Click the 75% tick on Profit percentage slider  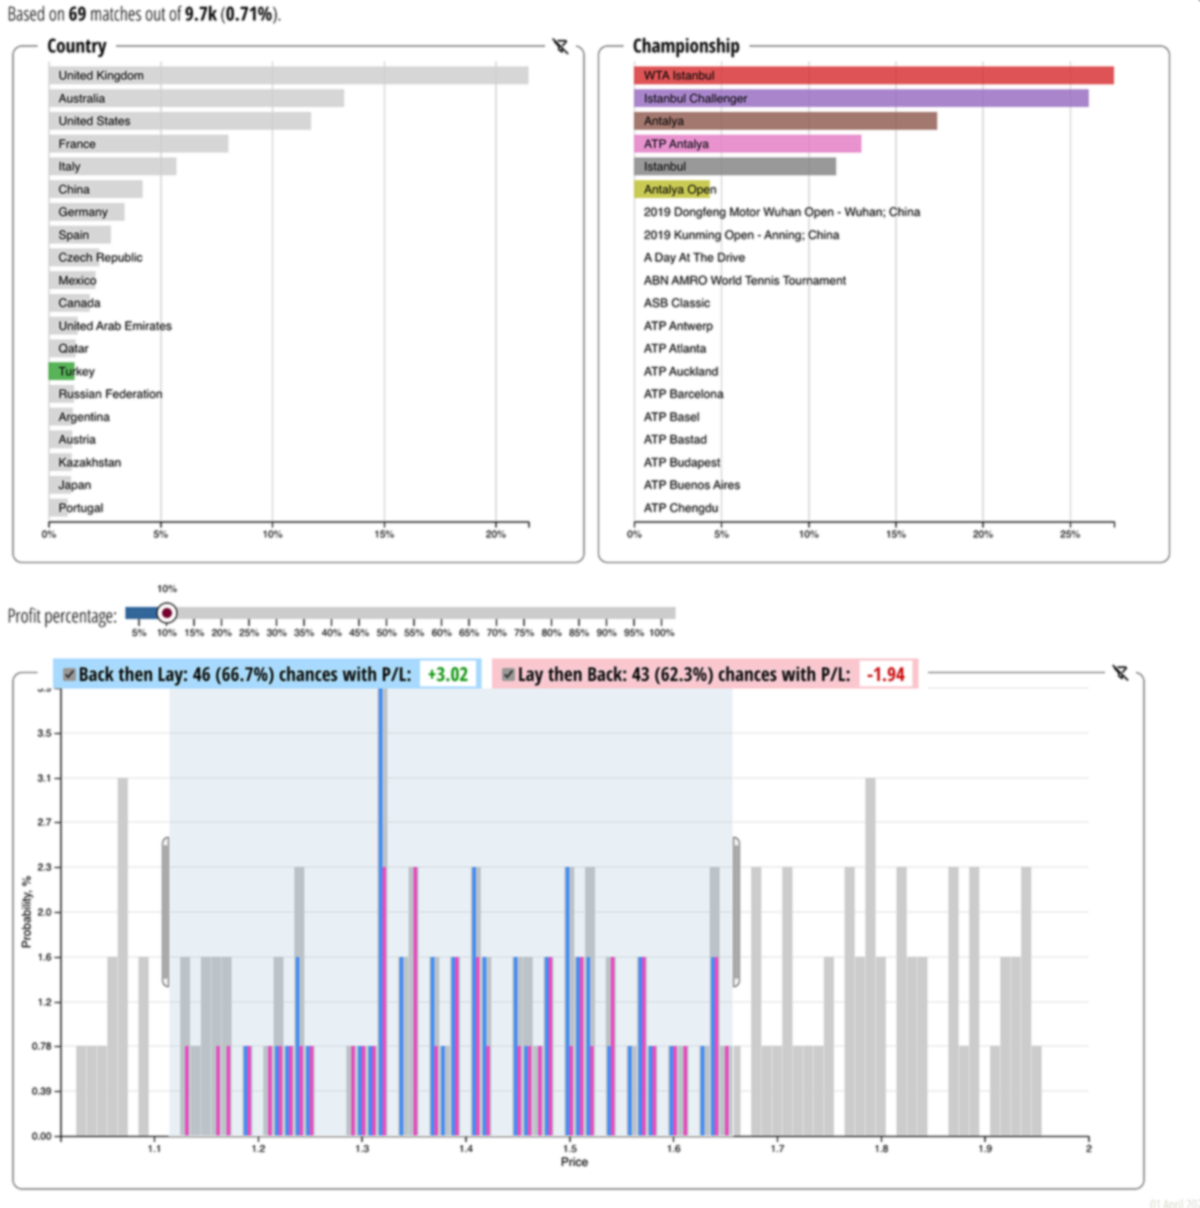[x=524, y=632]
